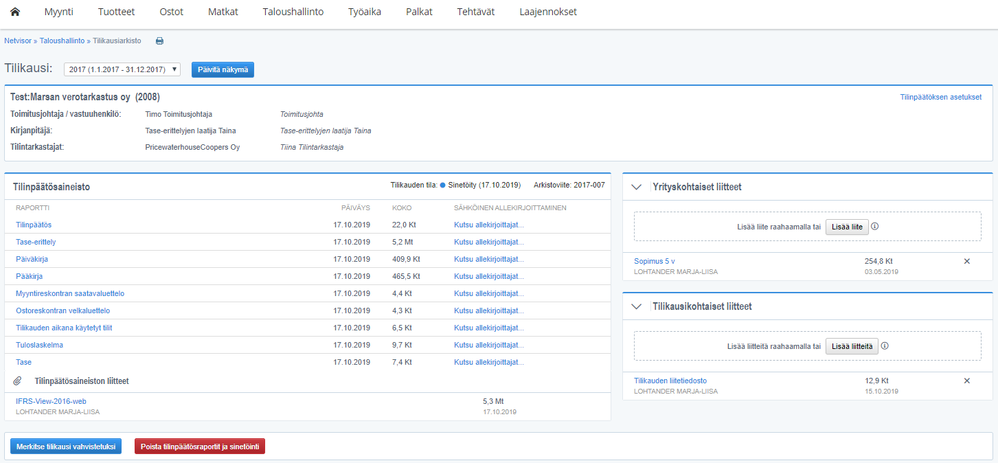Screen dimensions: 998x463
Task: Click Kutsu allekirjoittajat for Pääkirja
Action: click(x=489, y=276)
